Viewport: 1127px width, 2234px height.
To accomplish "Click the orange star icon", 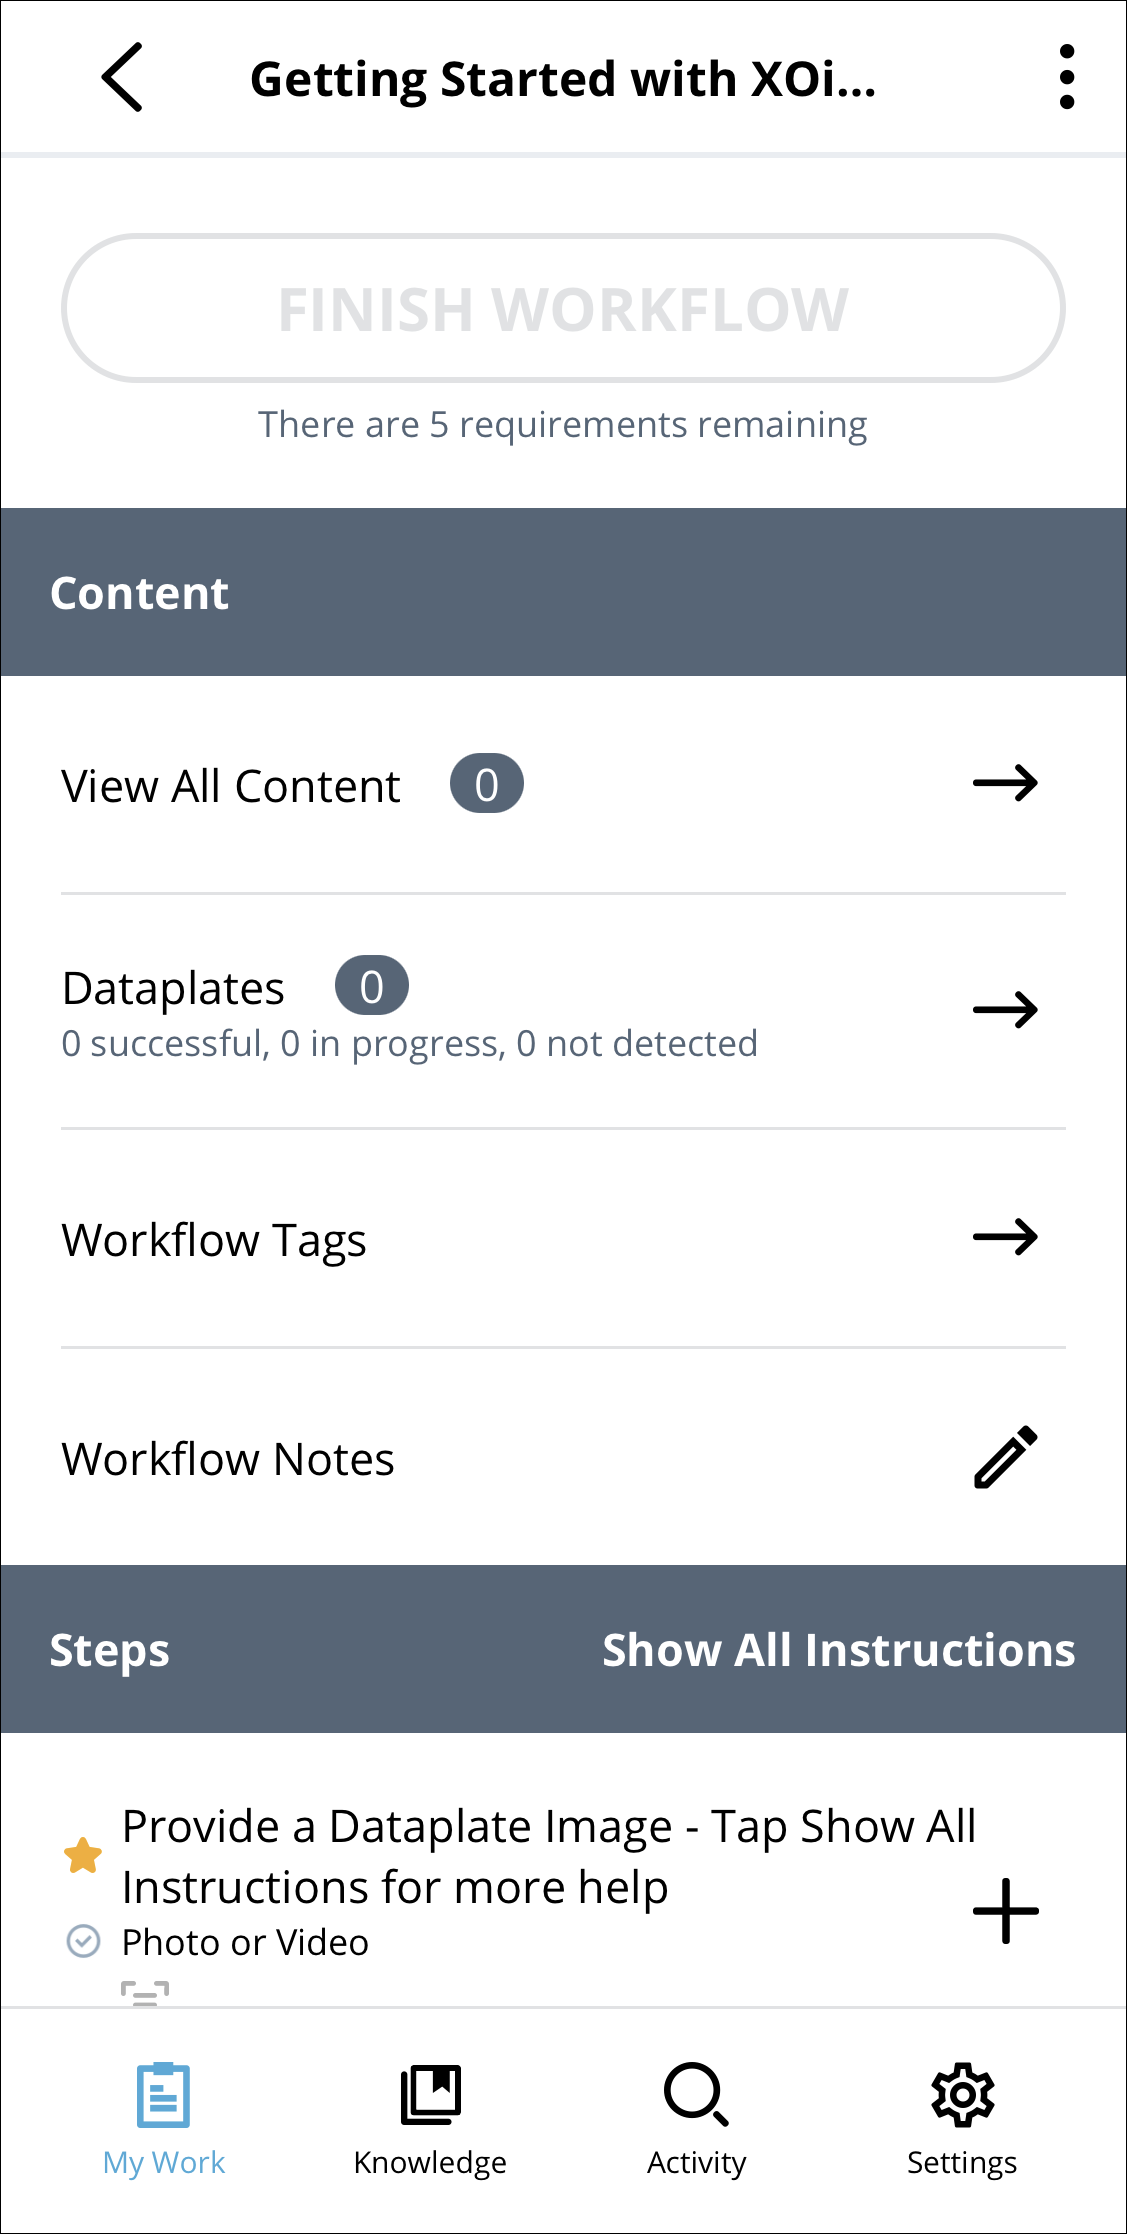I will tap(83, 1856).
